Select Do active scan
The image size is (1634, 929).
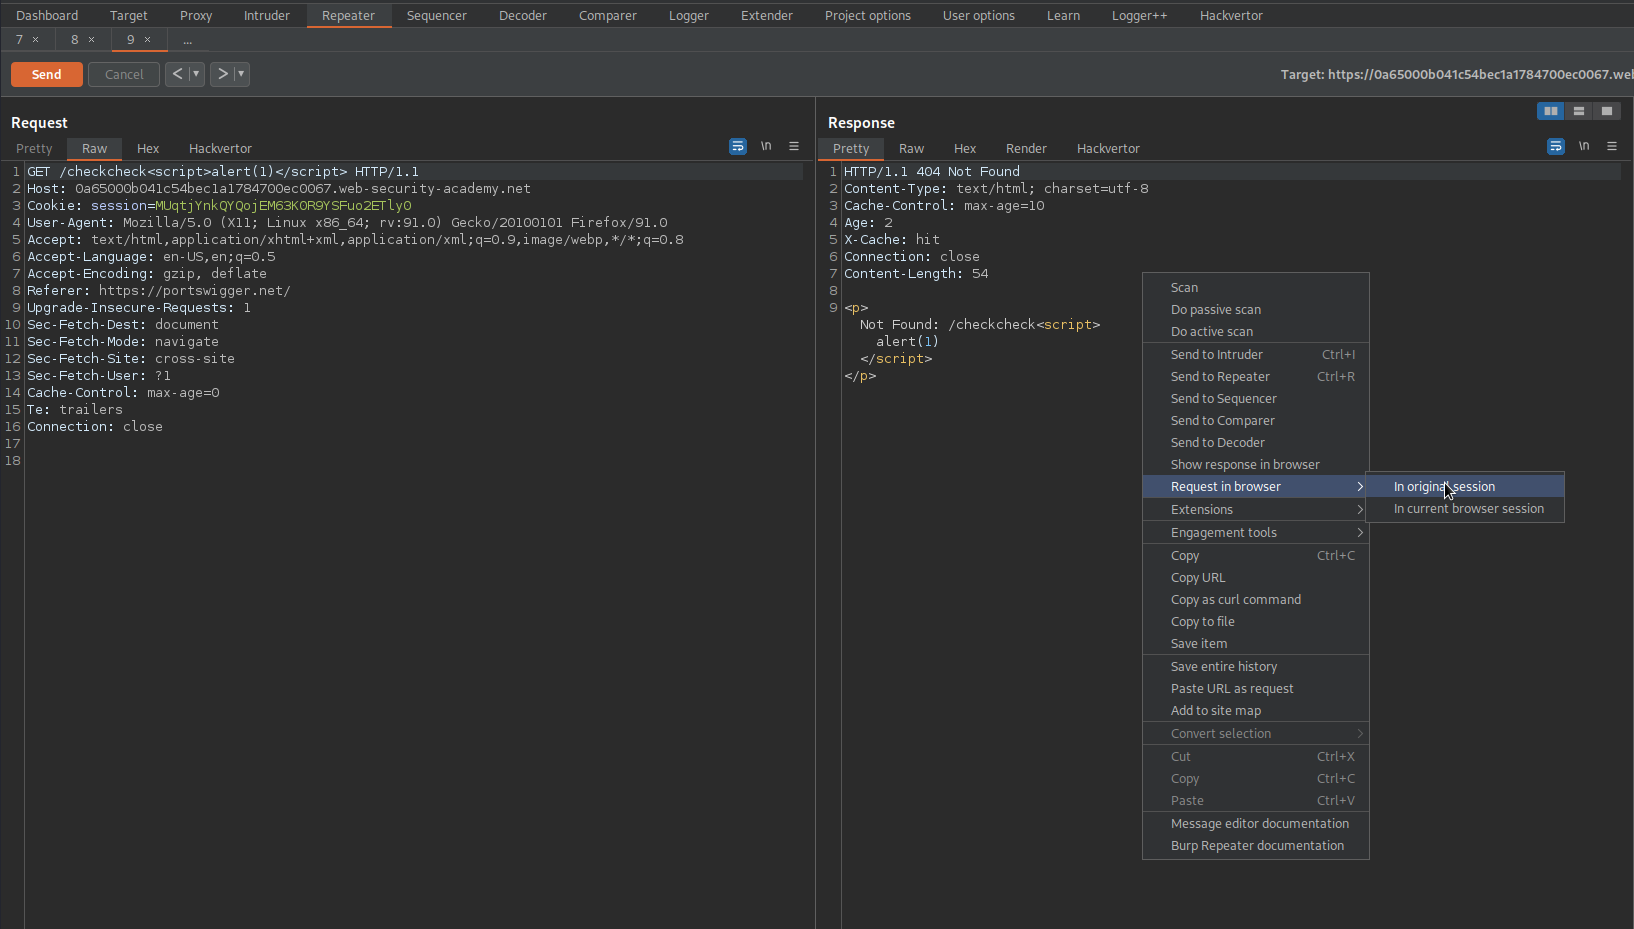click(1256, 332)
